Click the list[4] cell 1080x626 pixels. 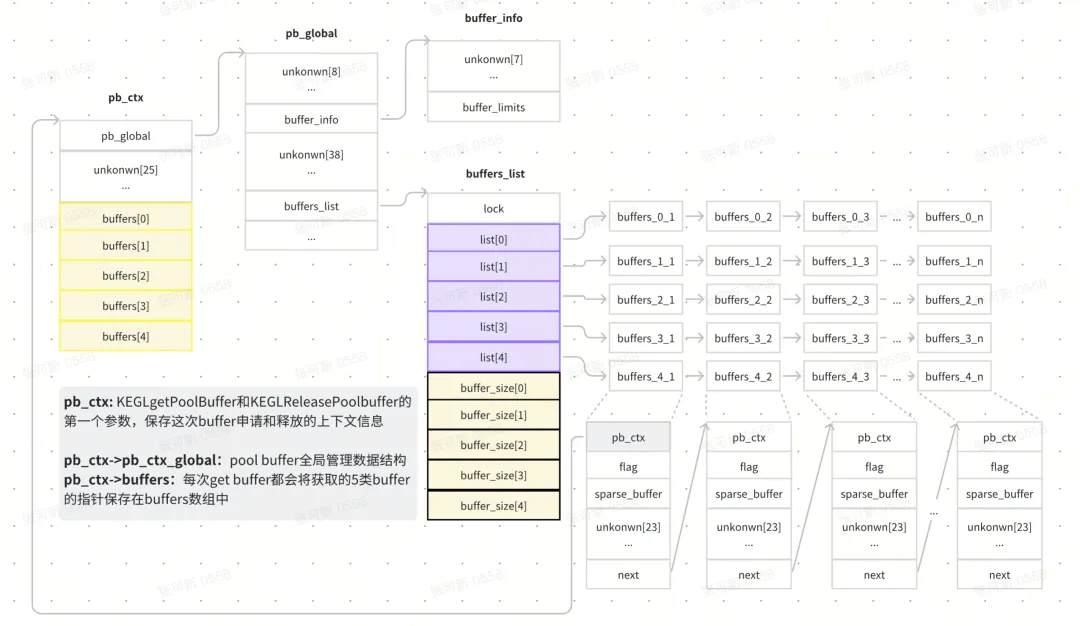pos(494,357)
